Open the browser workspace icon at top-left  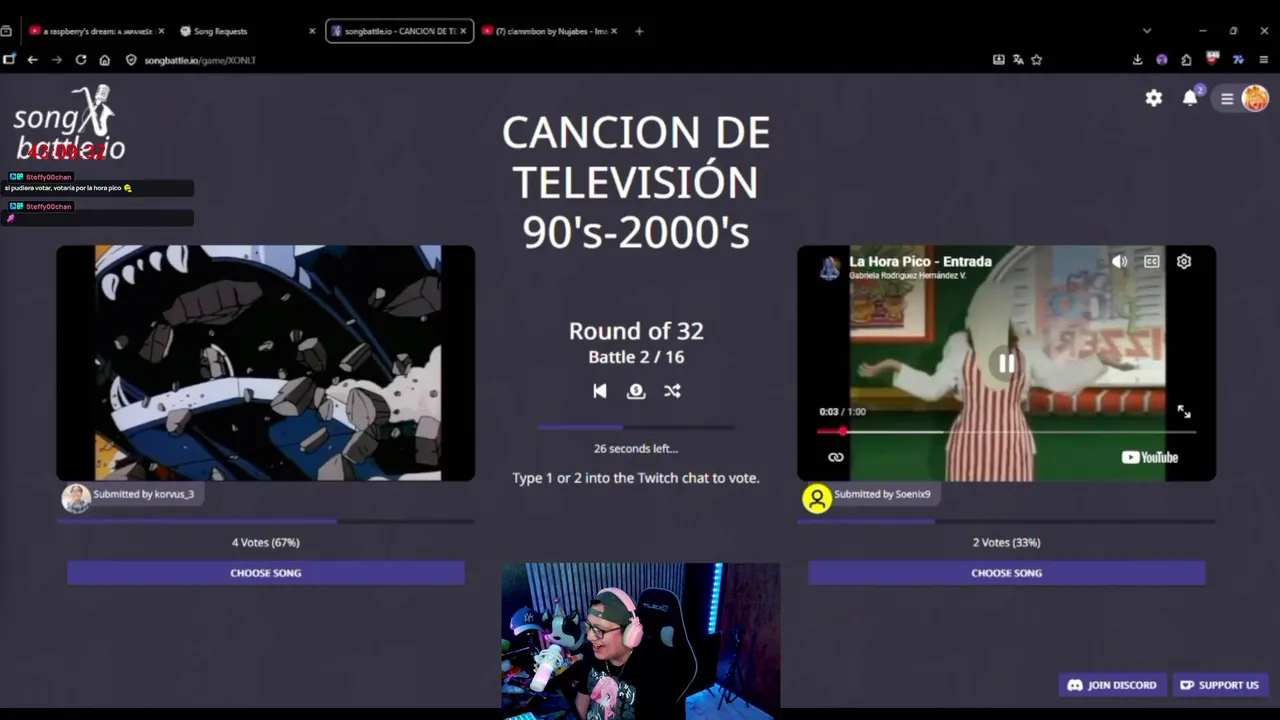point(6,31)
